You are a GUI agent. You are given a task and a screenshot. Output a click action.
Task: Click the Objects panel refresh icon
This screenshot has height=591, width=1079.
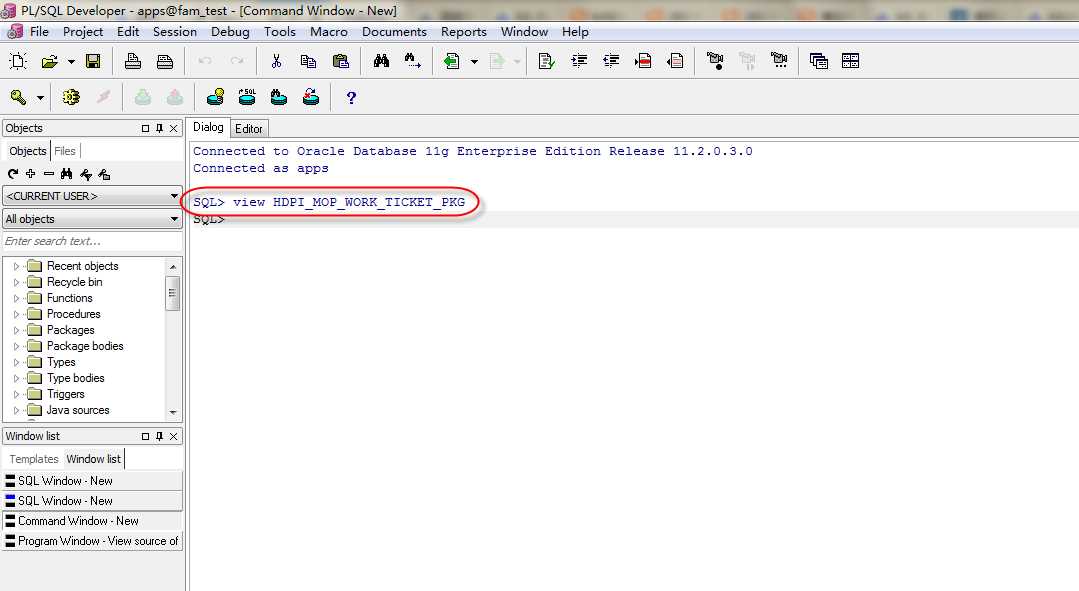(12, 174)
